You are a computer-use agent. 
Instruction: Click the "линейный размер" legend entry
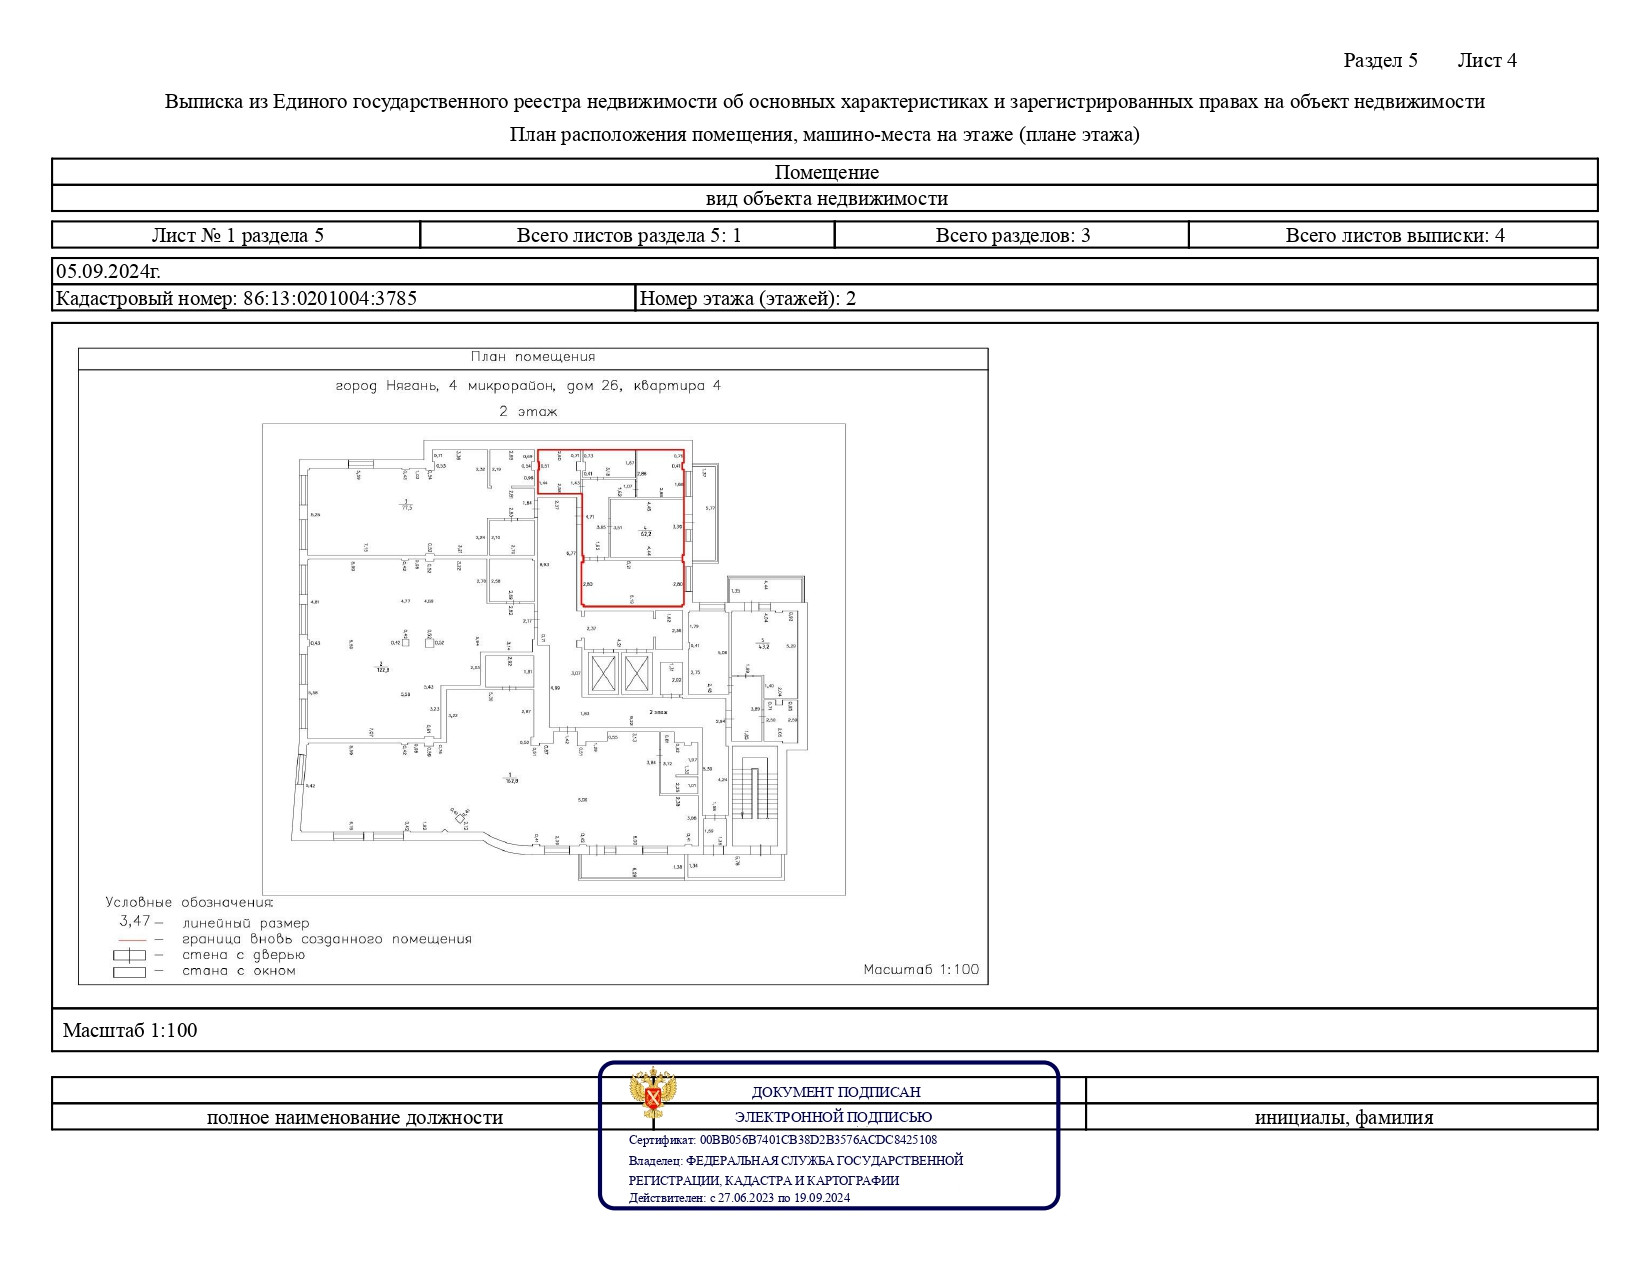[x=246, y=924]
